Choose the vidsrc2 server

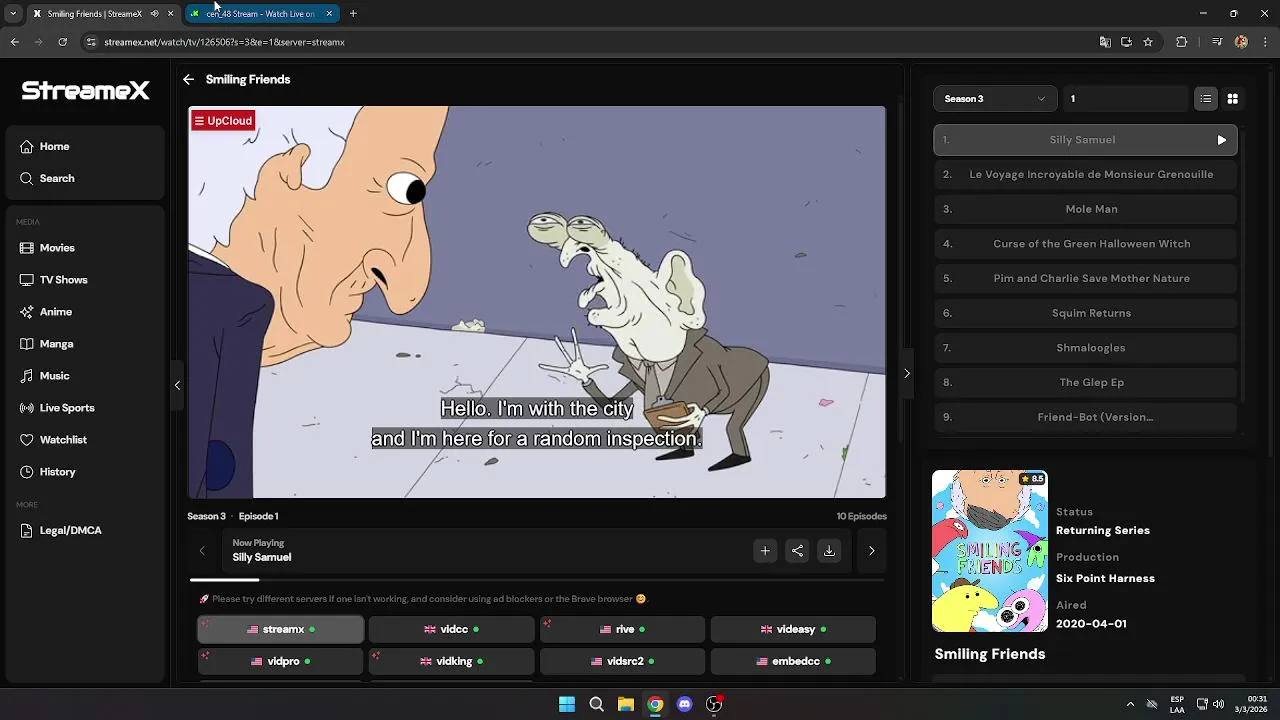[x=623, y=662]
